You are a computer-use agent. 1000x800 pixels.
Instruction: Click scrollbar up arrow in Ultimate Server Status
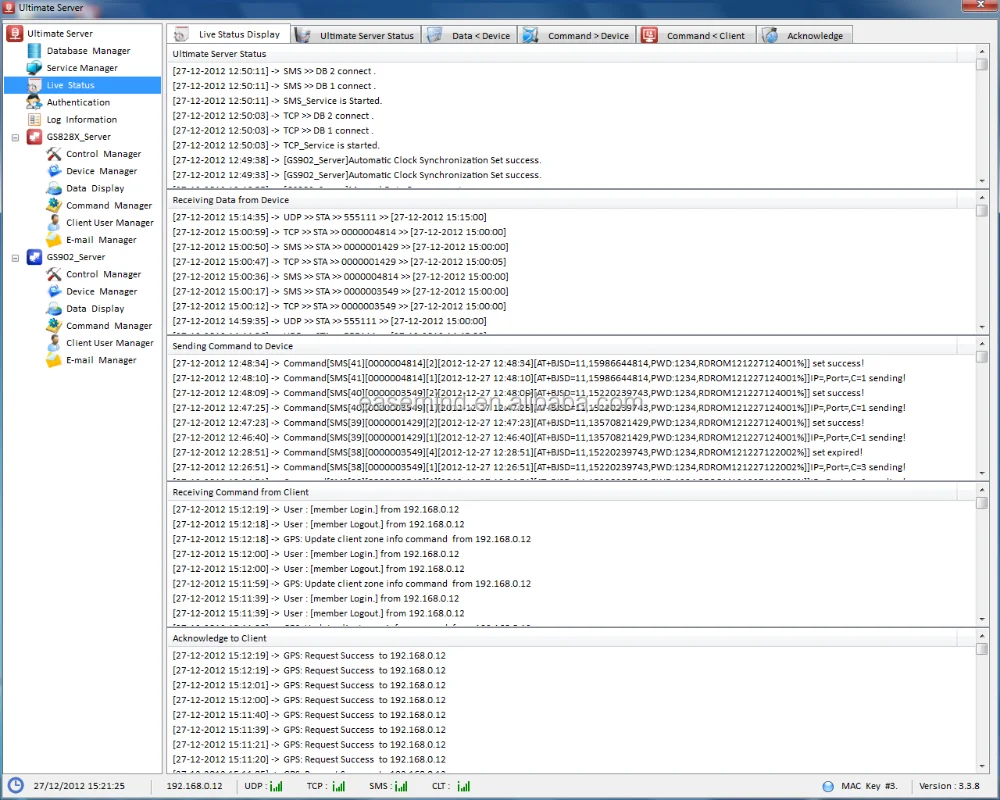pos(982,54)
